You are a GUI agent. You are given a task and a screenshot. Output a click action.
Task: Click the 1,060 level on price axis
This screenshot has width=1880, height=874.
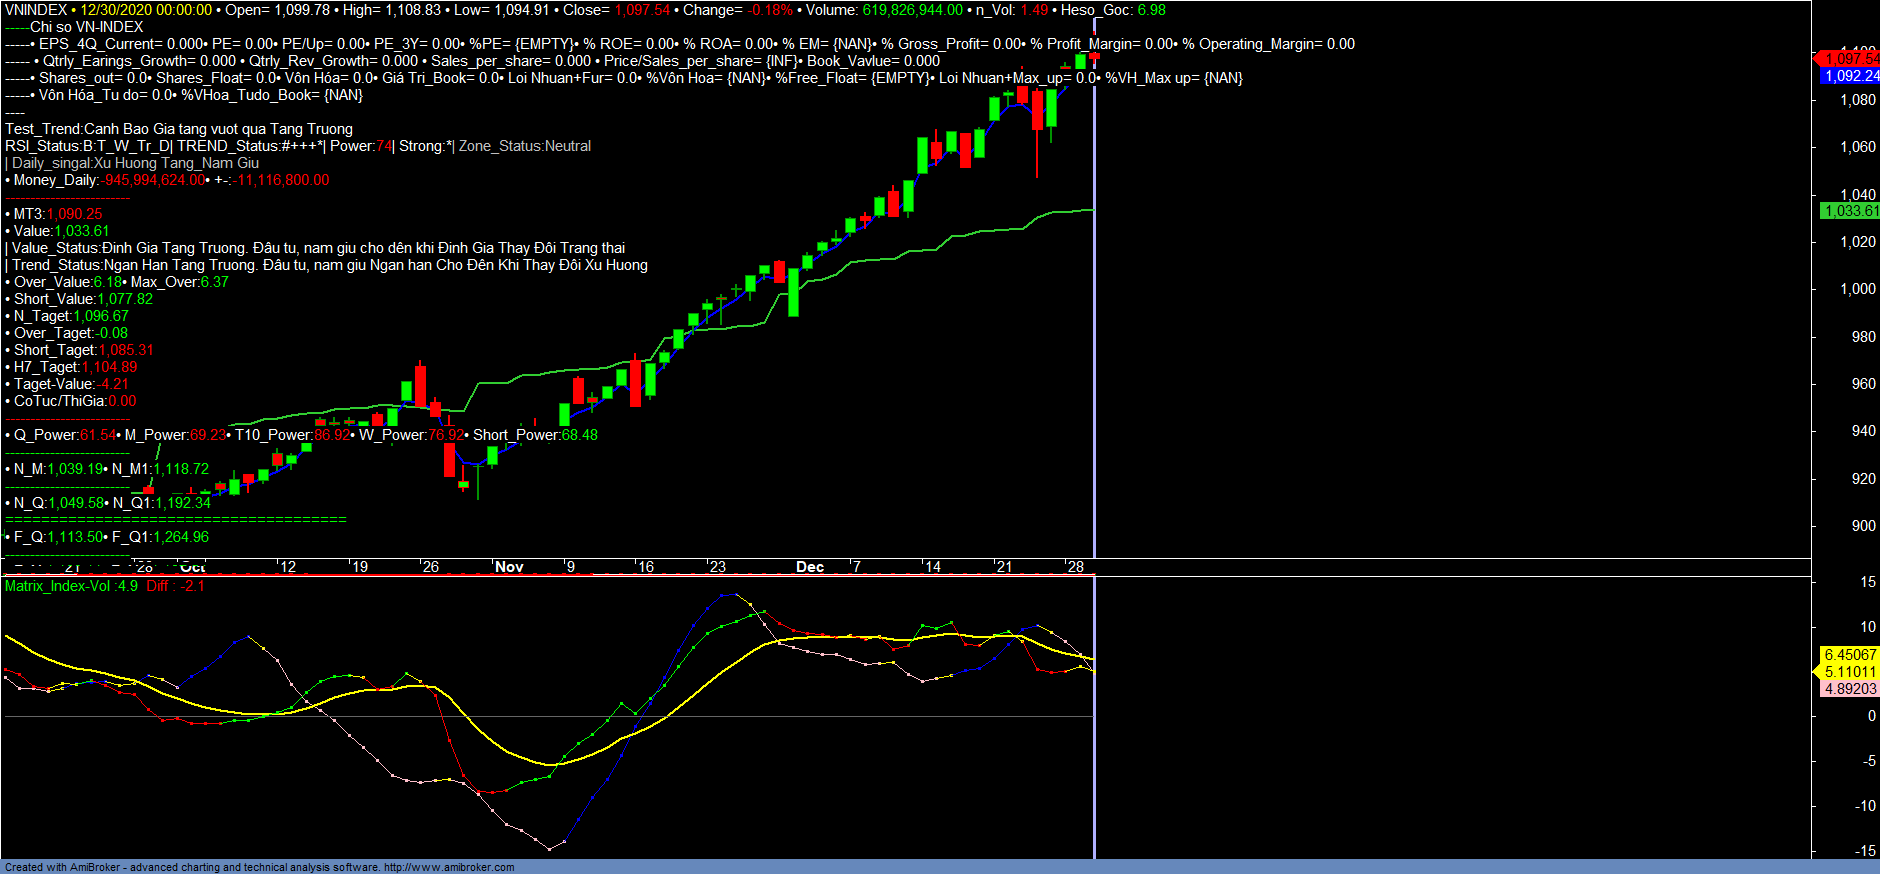1858,147
